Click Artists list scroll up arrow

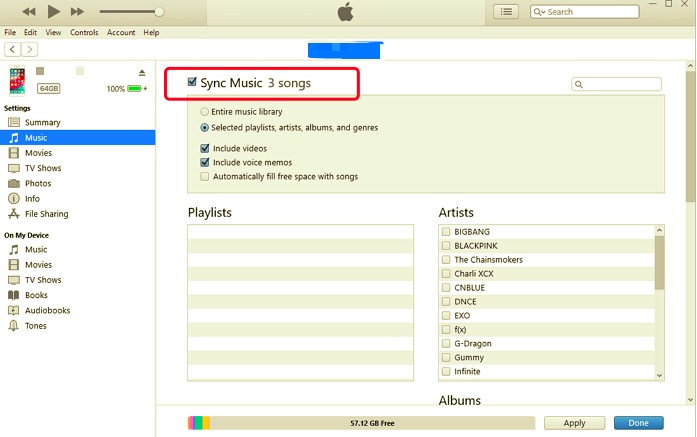(659, 230)
